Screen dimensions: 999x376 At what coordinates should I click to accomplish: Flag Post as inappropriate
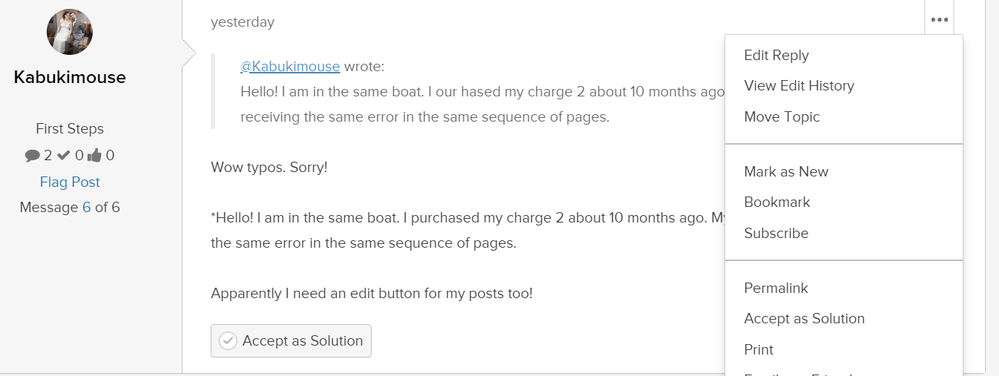pyautogui.click(x=69, y=182)
